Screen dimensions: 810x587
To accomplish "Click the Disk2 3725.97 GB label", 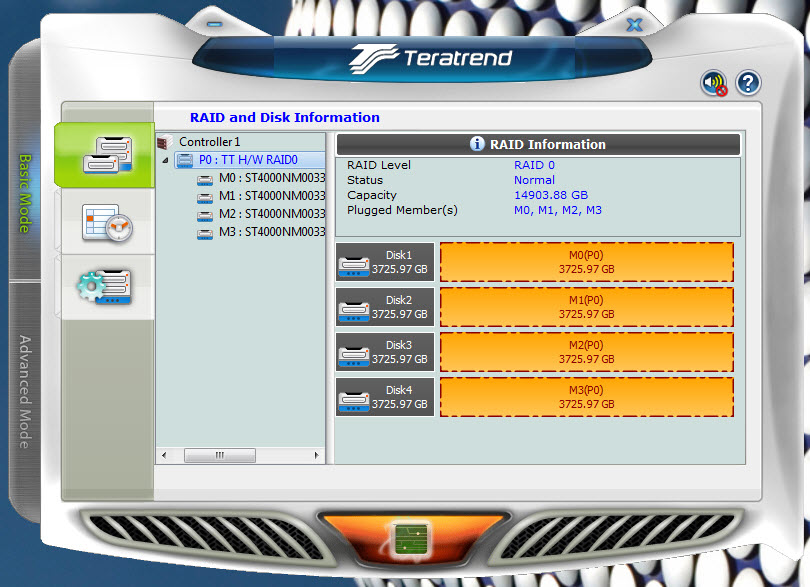I will (399, 307).
